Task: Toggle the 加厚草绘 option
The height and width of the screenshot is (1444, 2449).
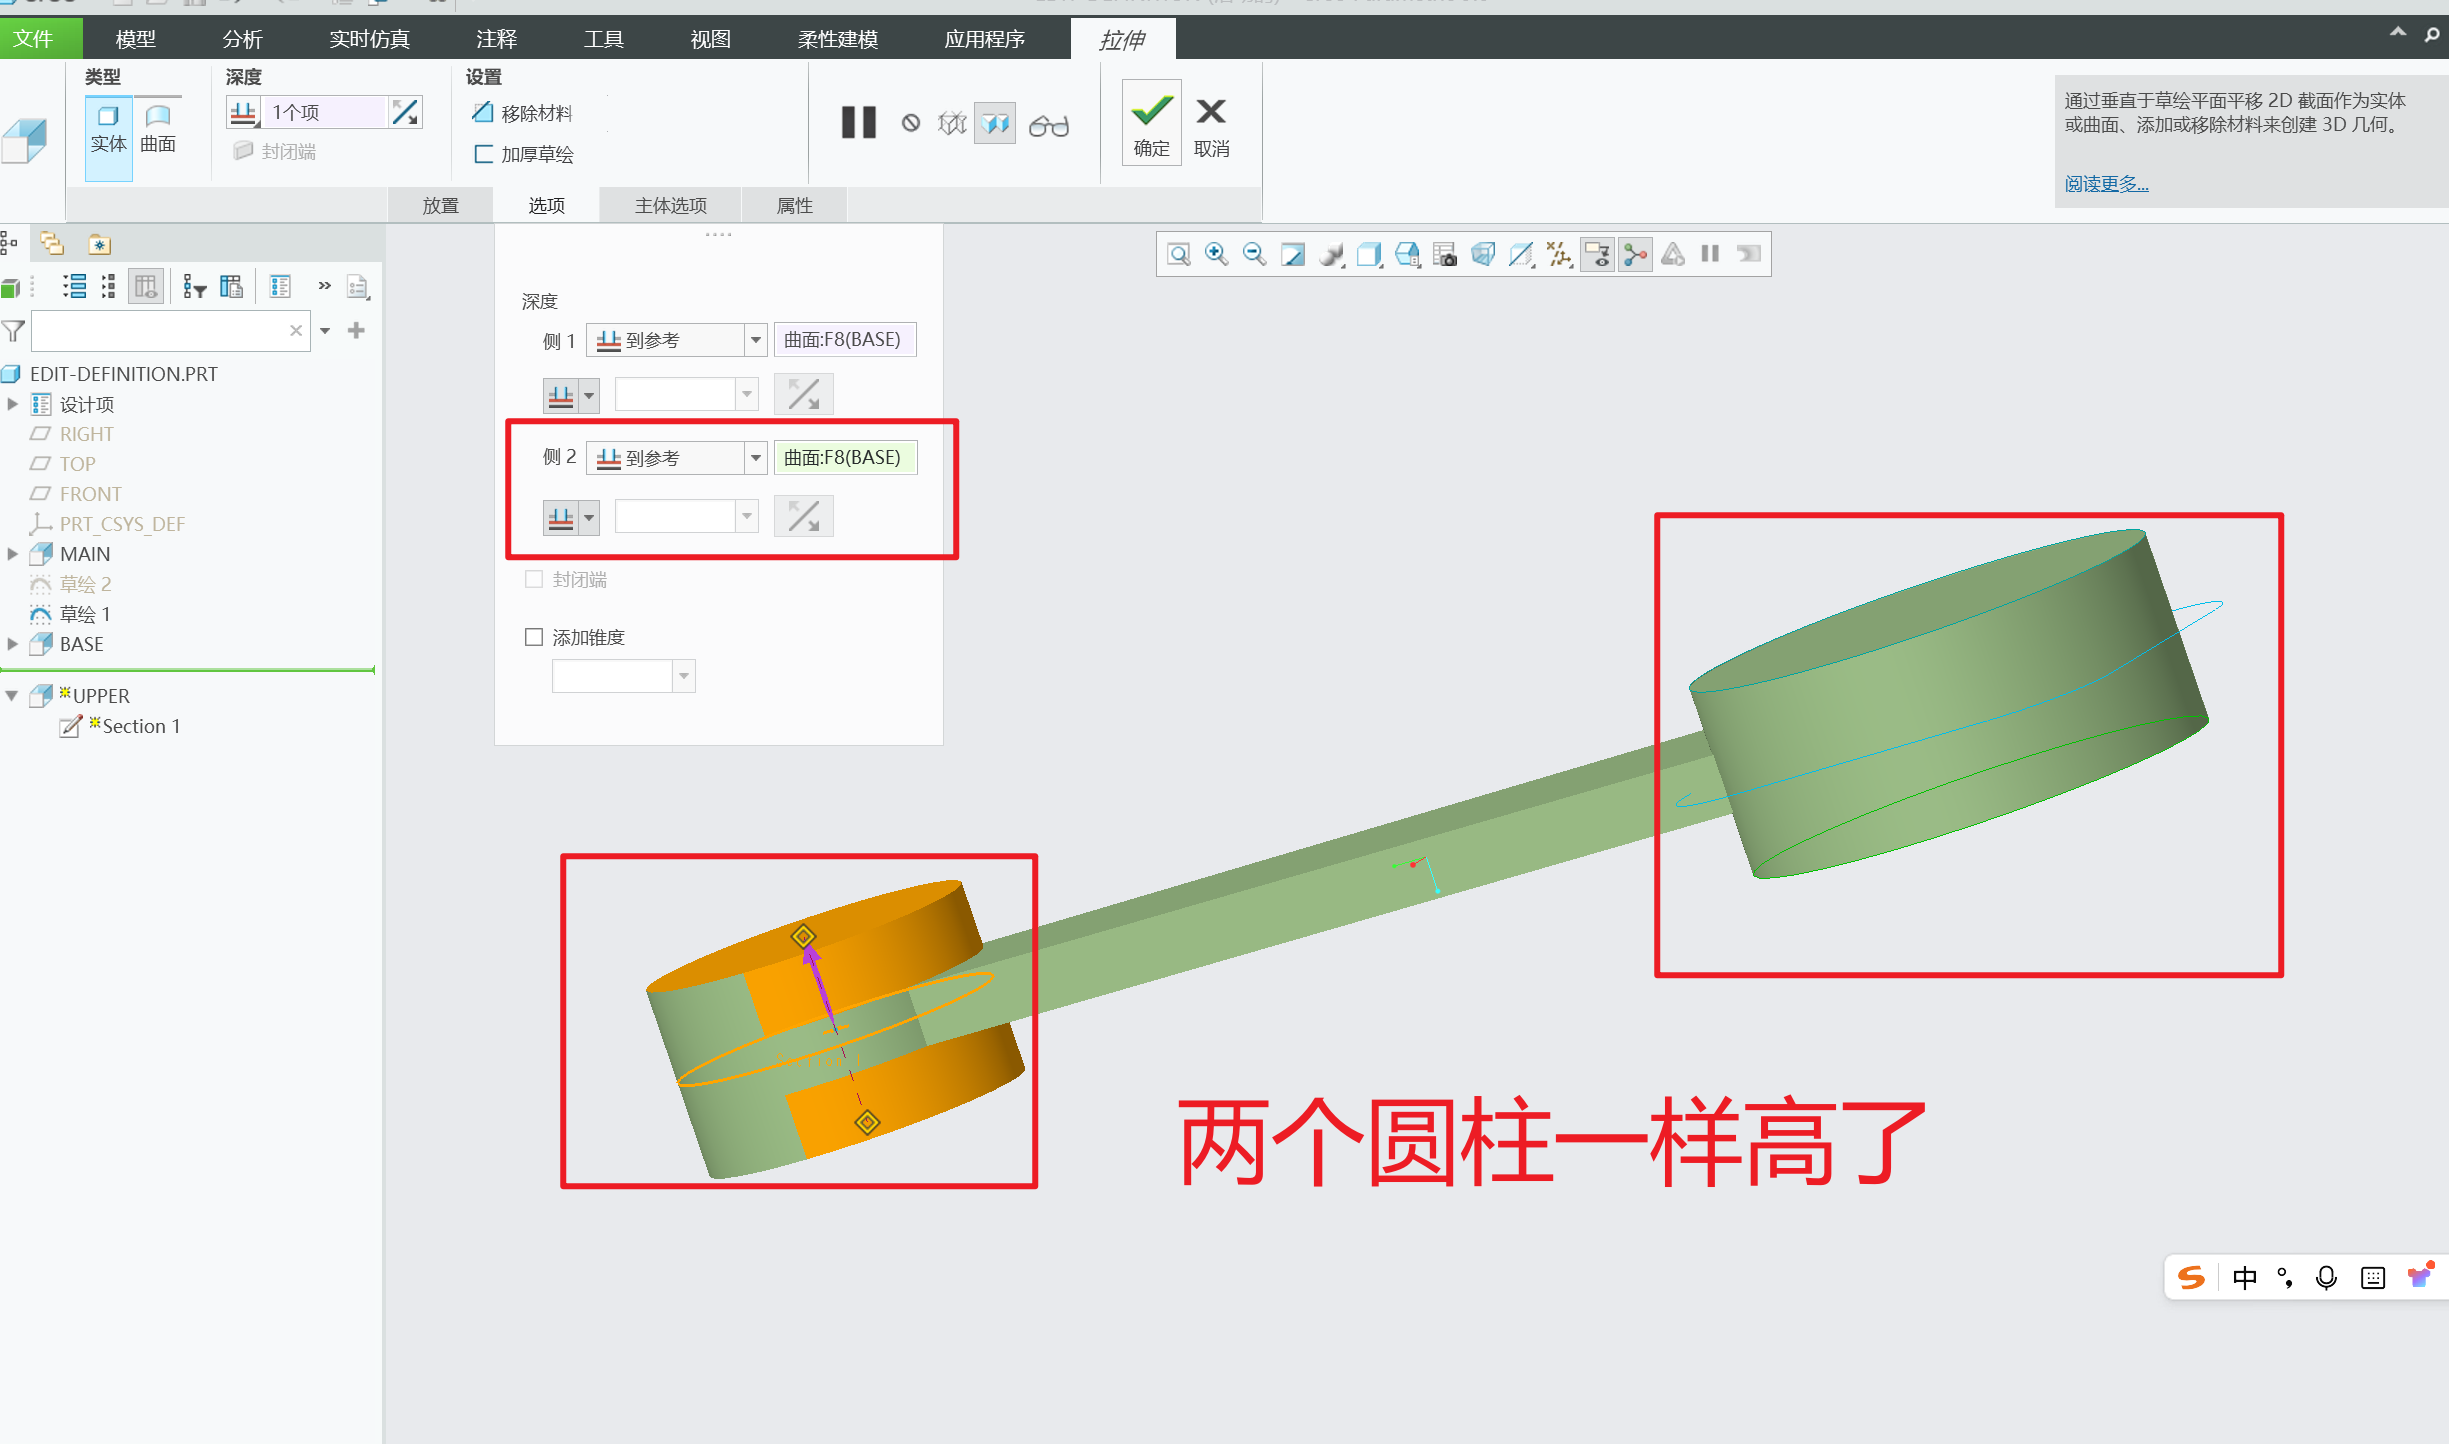Action: click(x=484, y=154)
